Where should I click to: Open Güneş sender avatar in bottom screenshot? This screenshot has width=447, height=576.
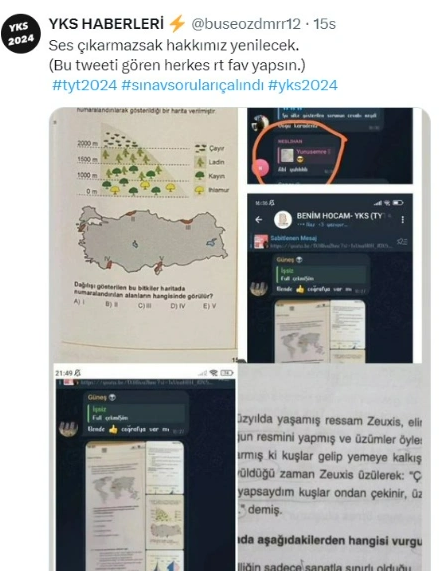point(68,429)
